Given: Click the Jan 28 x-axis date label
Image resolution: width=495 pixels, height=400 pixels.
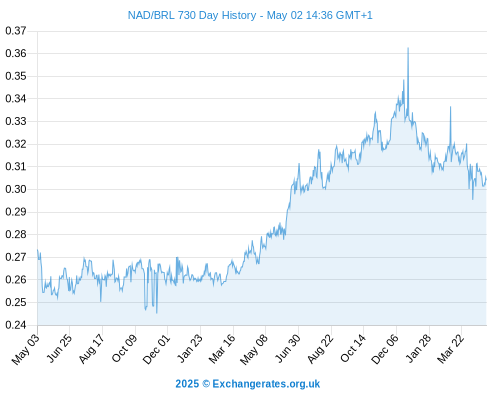Looking at the screenshot, I should click(x=418, y=348).
